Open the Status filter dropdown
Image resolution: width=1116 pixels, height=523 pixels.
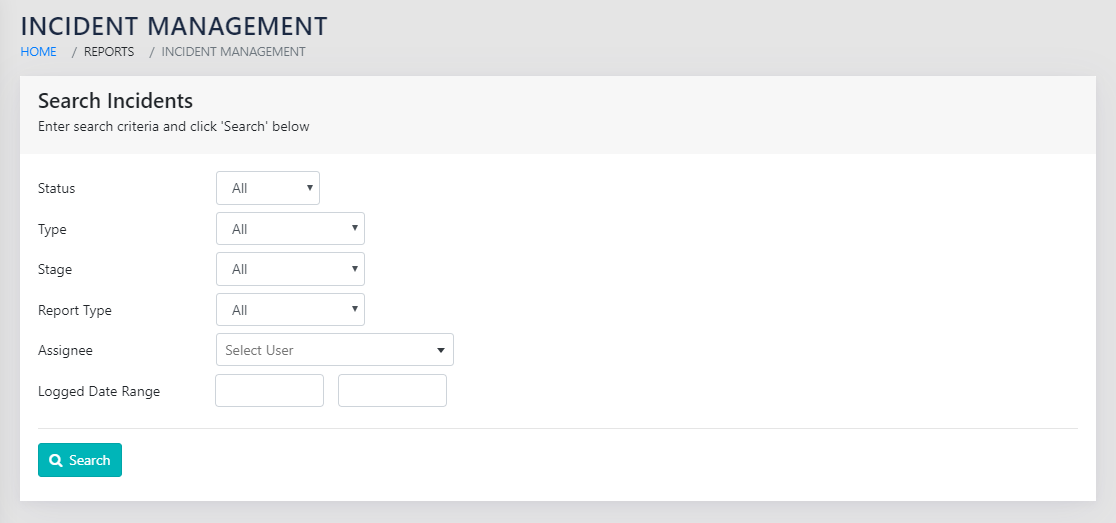[x=267, y=188]
